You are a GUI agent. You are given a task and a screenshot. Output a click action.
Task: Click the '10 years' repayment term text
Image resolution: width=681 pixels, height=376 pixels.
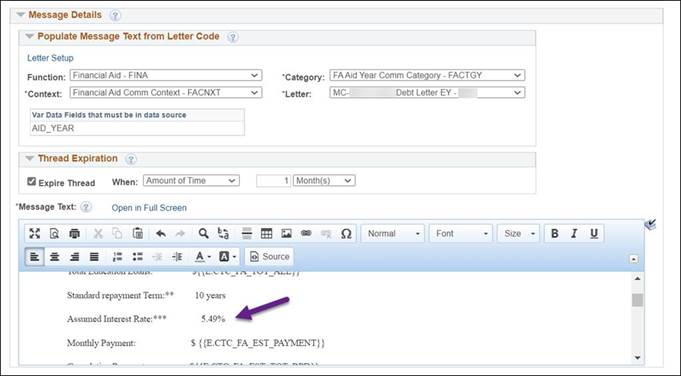pyautogui.click(x=210, y=296)
